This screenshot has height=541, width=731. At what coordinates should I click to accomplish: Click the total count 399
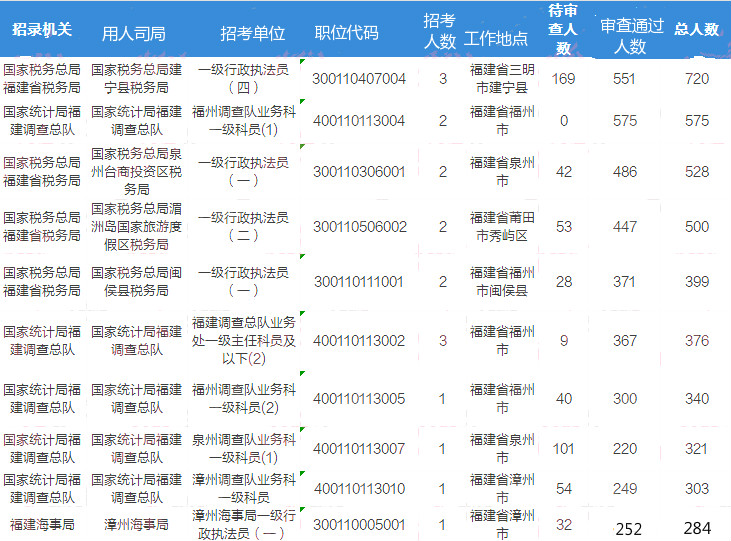pos(697,282)
